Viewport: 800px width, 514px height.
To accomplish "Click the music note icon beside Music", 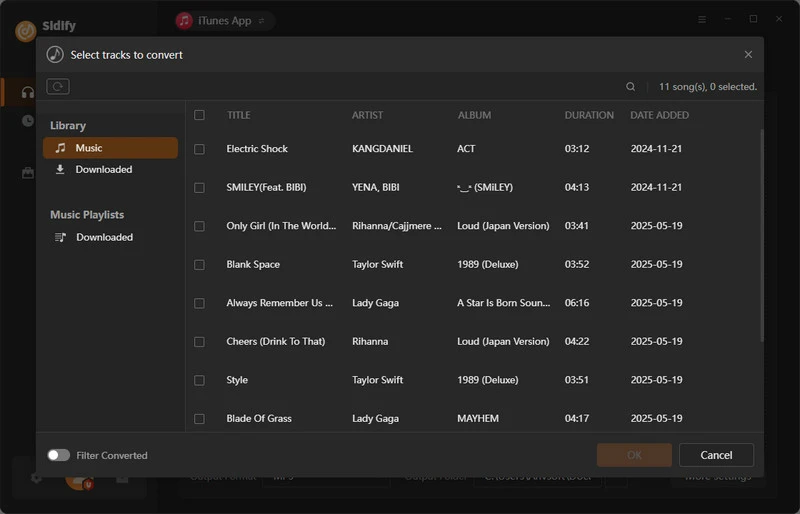I will pyautogui.click(x=60, y=148).
